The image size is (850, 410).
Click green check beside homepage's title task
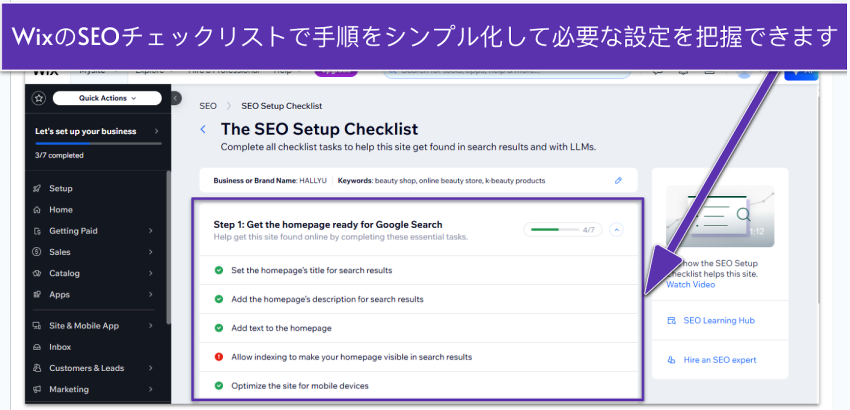point(218,270)
